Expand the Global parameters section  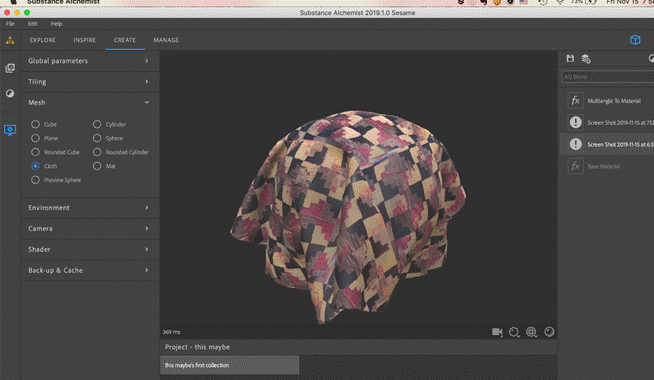pyautogui.click(x=89, y=61)
